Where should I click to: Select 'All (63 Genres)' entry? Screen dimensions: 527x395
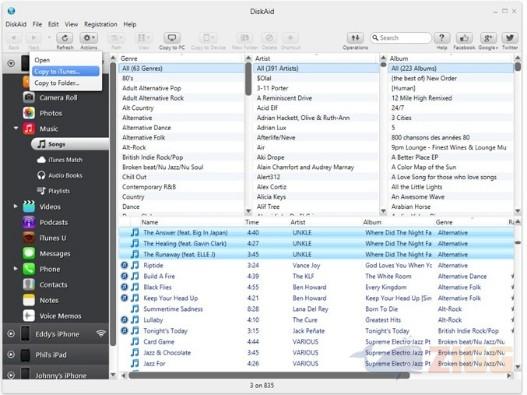pos(181,68)
